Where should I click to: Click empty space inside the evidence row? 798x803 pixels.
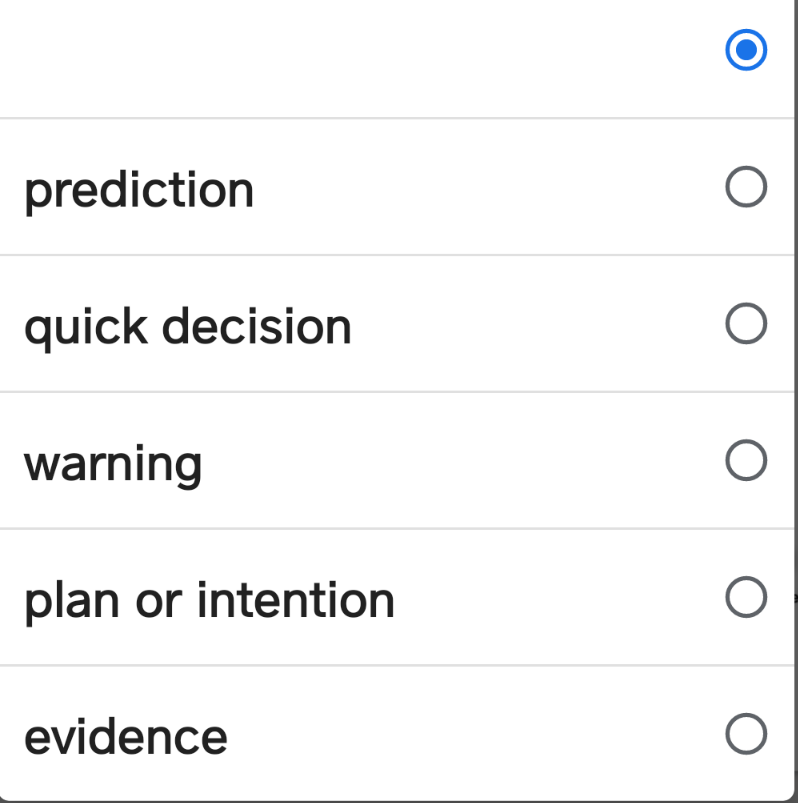(x=476, y=734)
